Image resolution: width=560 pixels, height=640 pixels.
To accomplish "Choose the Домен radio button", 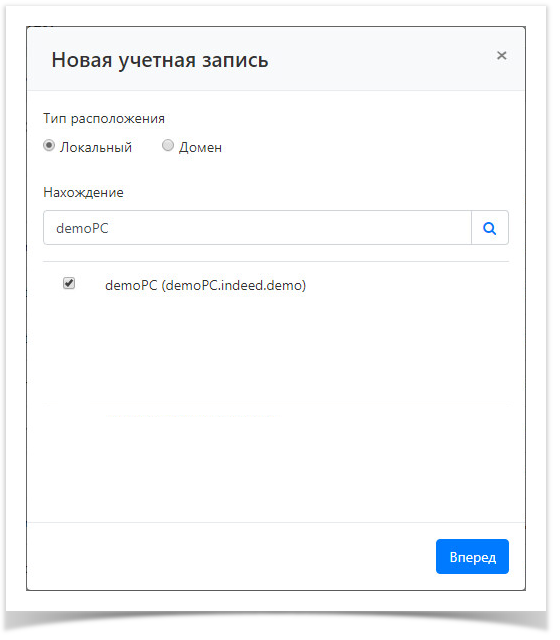I will click(x=170, y=147).
